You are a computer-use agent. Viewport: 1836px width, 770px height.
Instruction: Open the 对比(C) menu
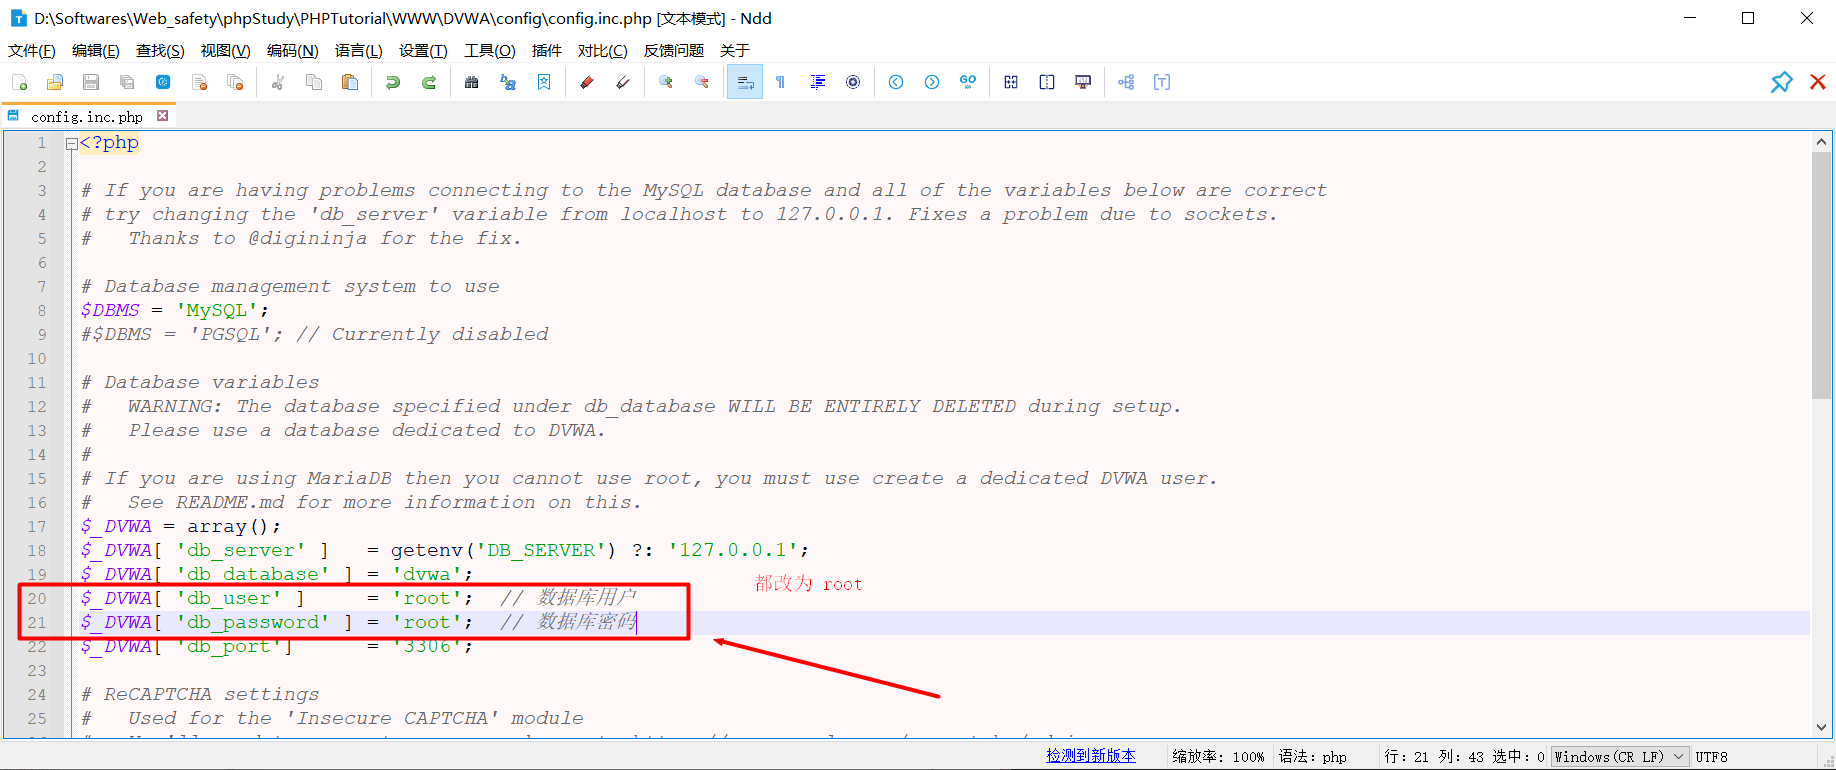point(603,50)
